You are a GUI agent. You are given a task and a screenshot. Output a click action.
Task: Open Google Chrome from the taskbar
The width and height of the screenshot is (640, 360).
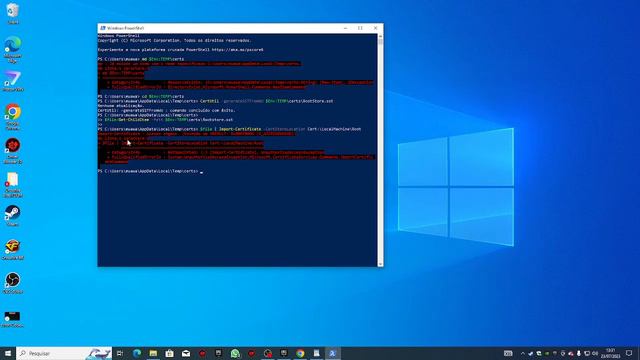point(300,353)
